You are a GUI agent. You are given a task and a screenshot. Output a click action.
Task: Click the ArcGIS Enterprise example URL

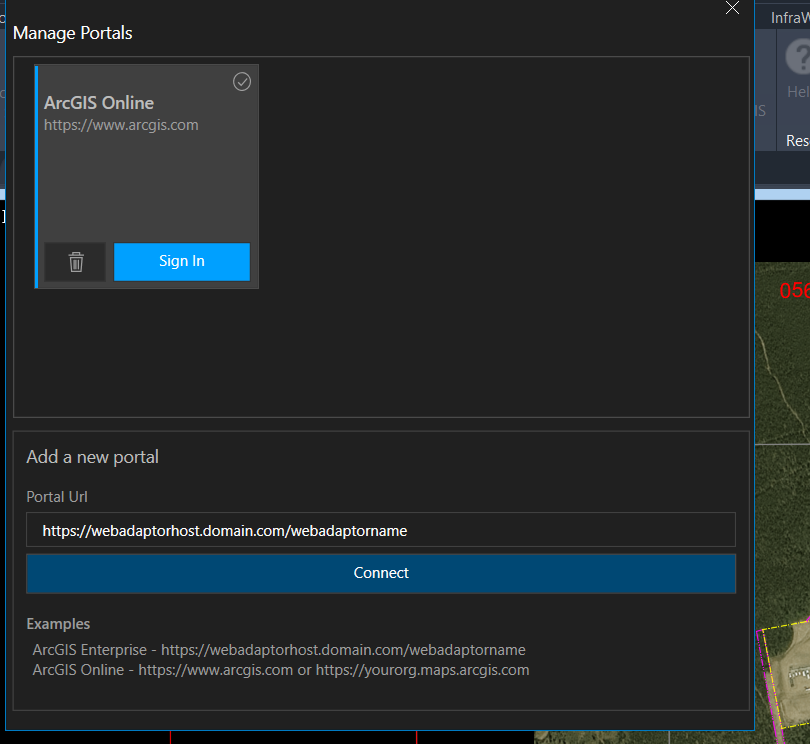[x=279, y=649]
